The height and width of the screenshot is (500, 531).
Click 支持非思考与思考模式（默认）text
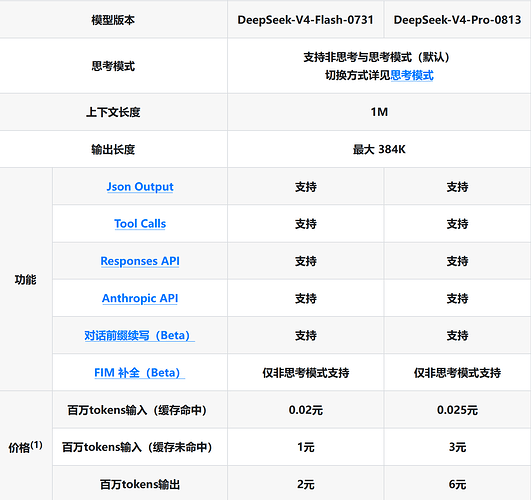376,57
